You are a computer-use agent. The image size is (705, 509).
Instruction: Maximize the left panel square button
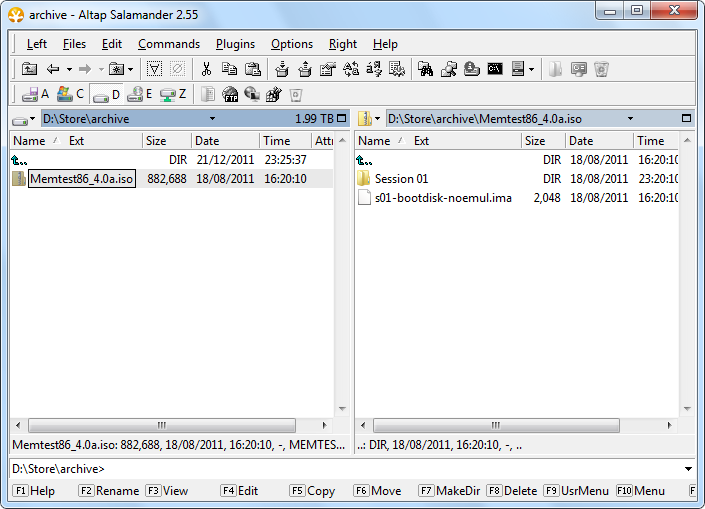point(342,118)
